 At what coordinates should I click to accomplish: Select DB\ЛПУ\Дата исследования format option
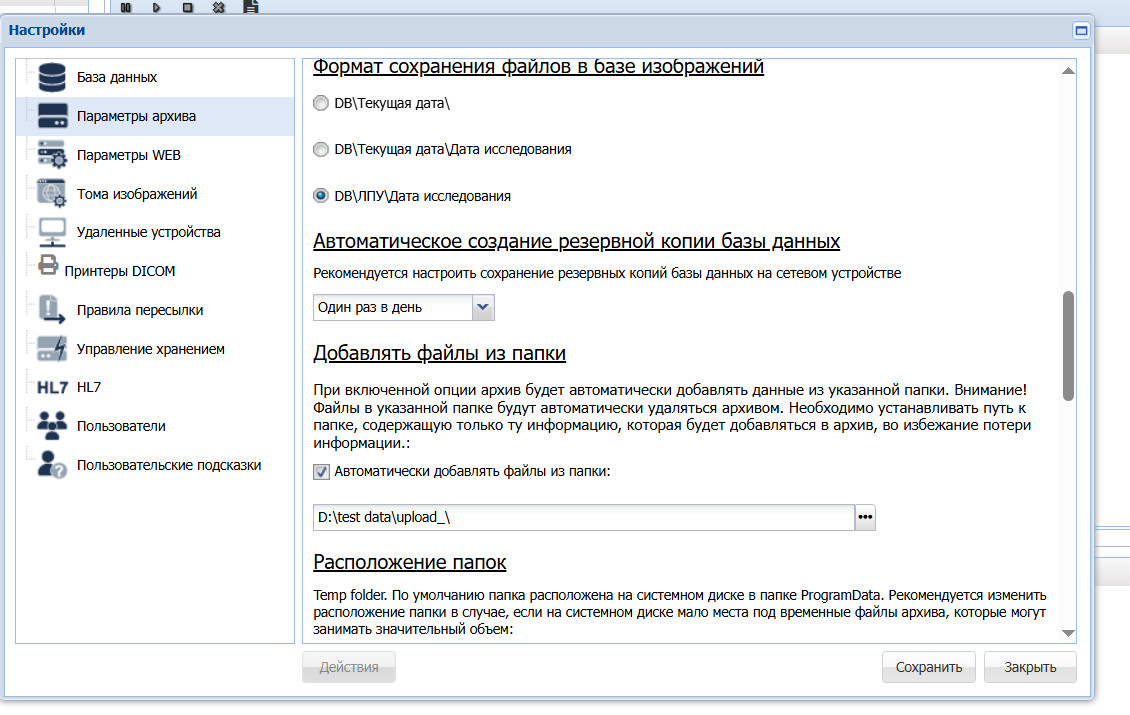pos(321,195)
